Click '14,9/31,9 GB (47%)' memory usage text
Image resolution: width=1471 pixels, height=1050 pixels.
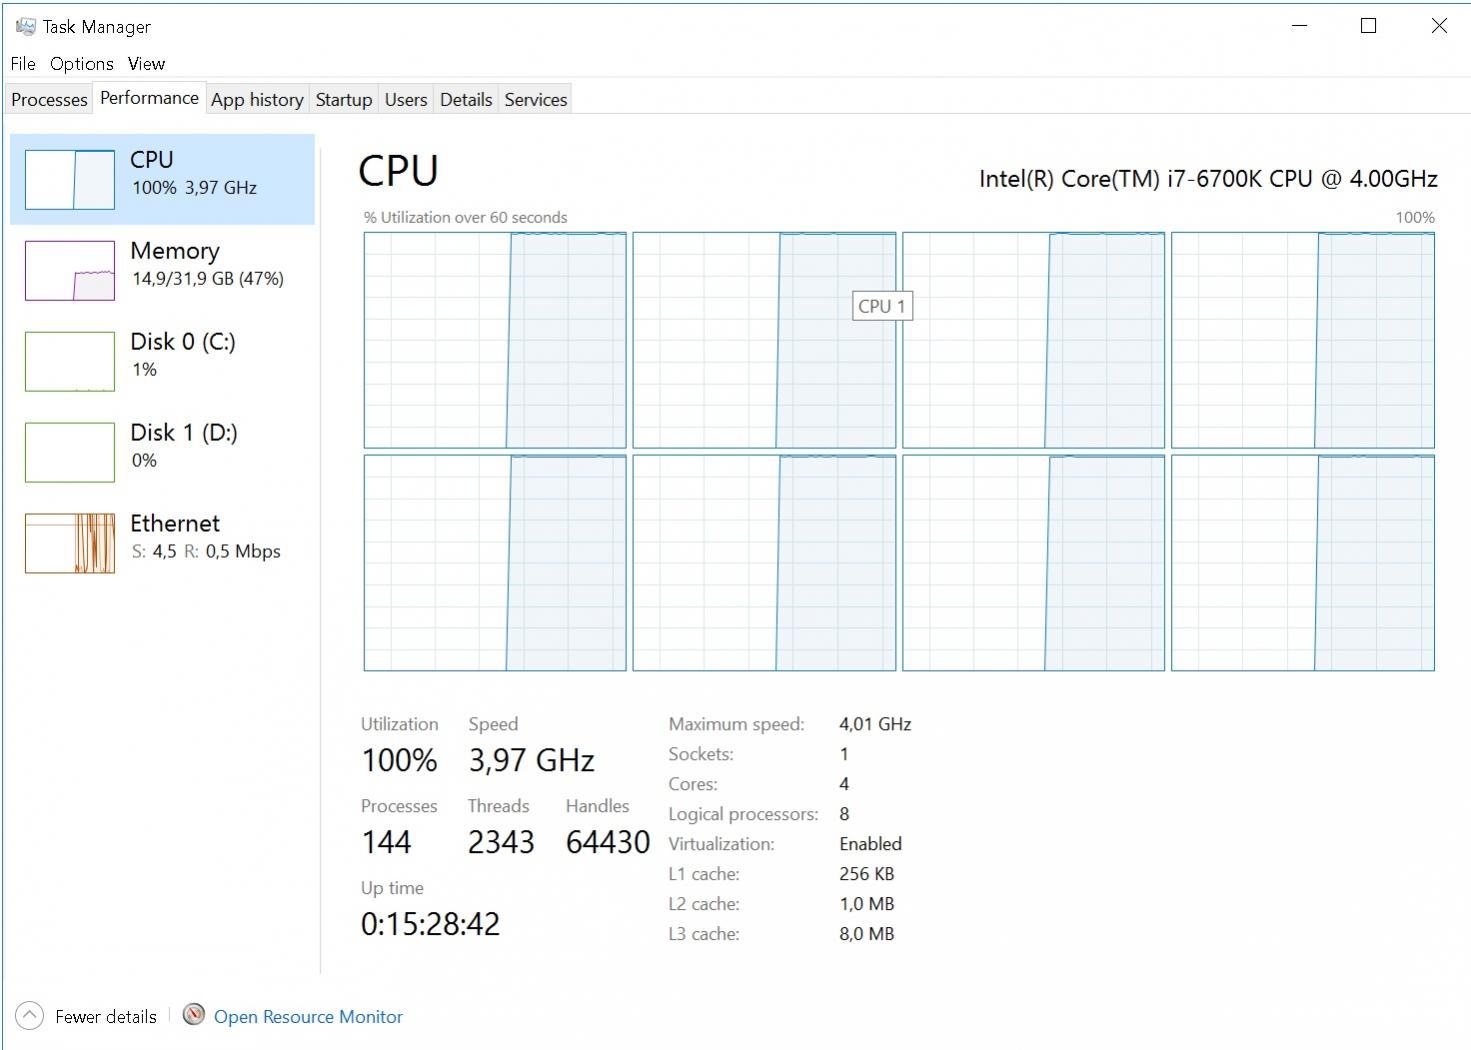(x=208, y=279)
